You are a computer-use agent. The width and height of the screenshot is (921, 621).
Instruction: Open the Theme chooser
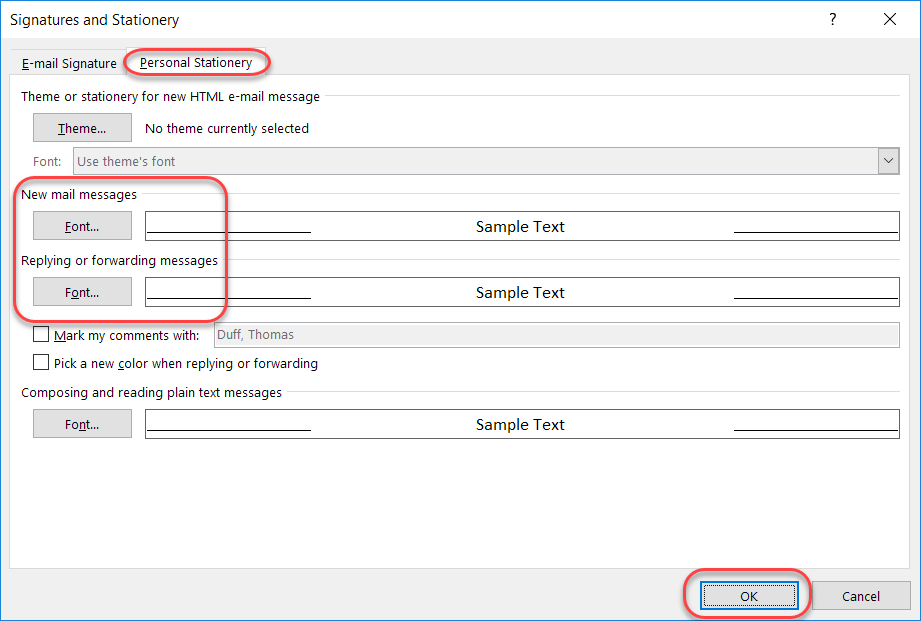(x=82, y=127)
